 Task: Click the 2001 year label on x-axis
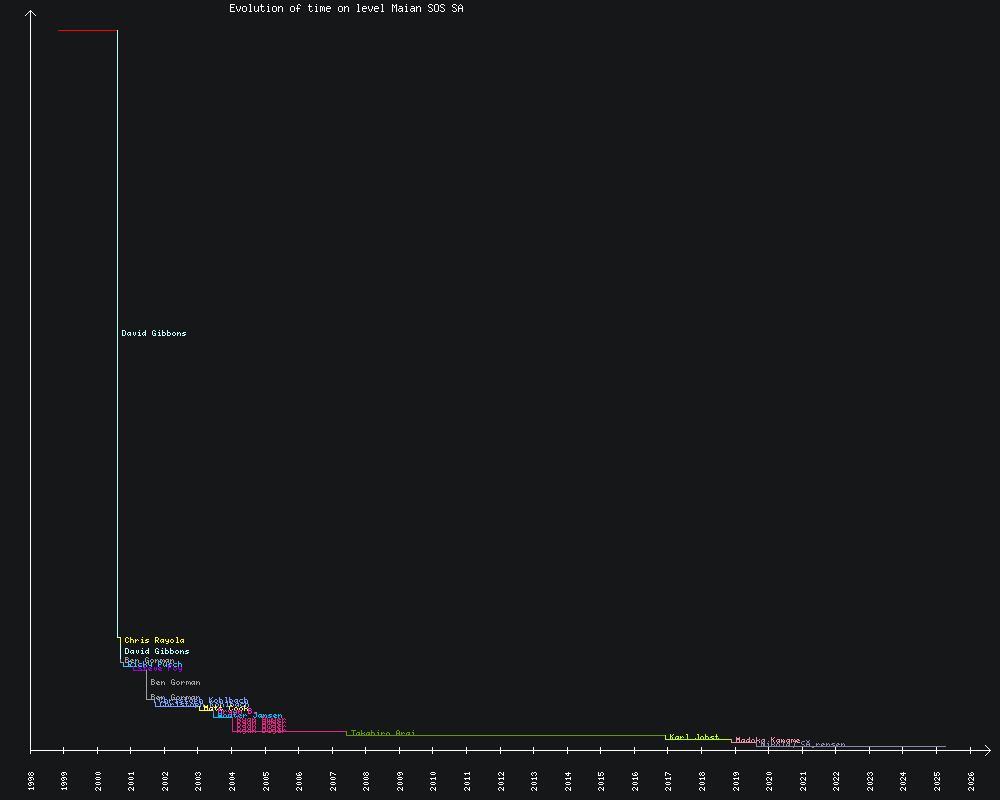tap(132, 780)
